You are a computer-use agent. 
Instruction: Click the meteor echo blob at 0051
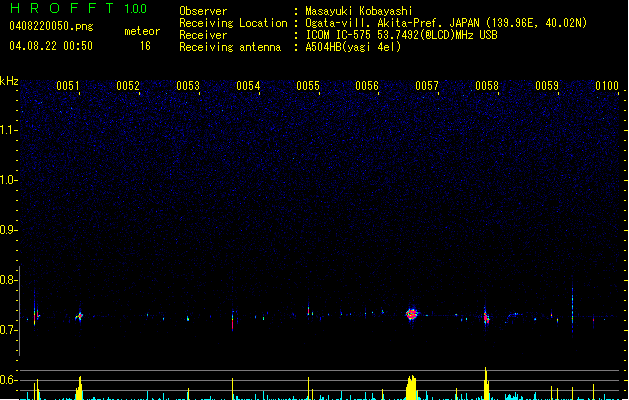pyautogui.click(x=79, y=316)
